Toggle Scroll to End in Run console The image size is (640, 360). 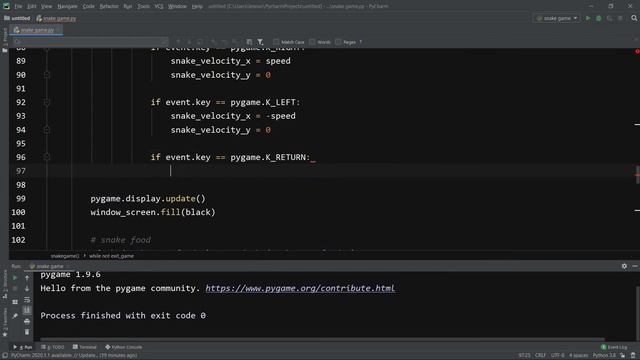(x=27, y=311)
